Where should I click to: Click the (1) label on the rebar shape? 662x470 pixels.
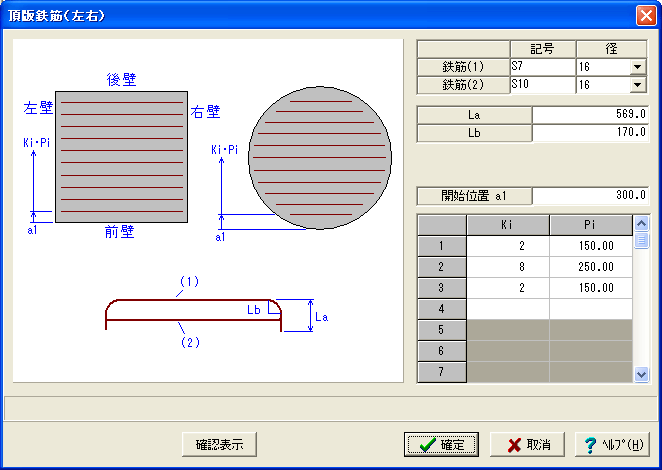click(x=190, y=282)
